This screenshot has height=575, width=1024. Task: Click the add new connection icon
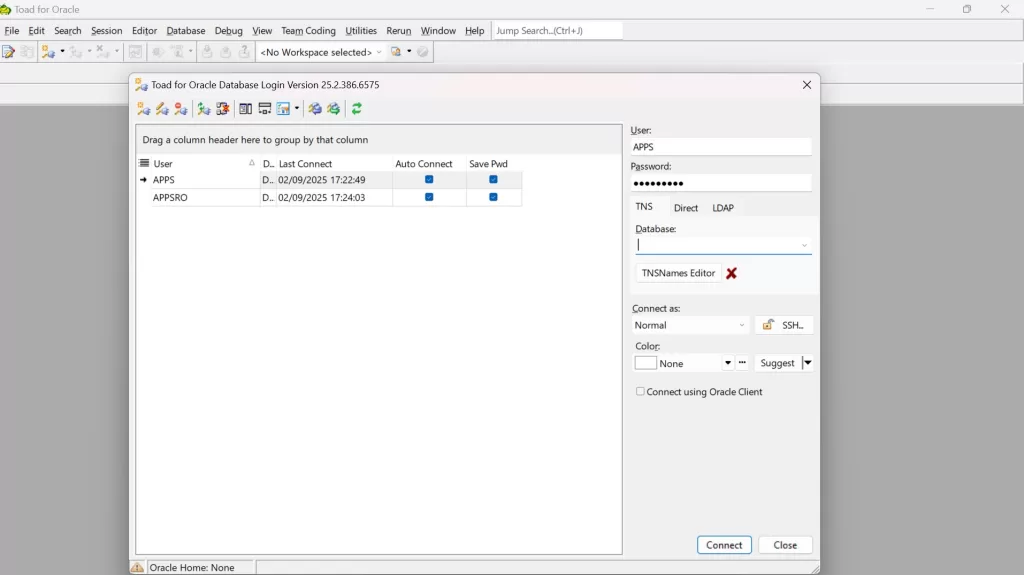point(143,109)
